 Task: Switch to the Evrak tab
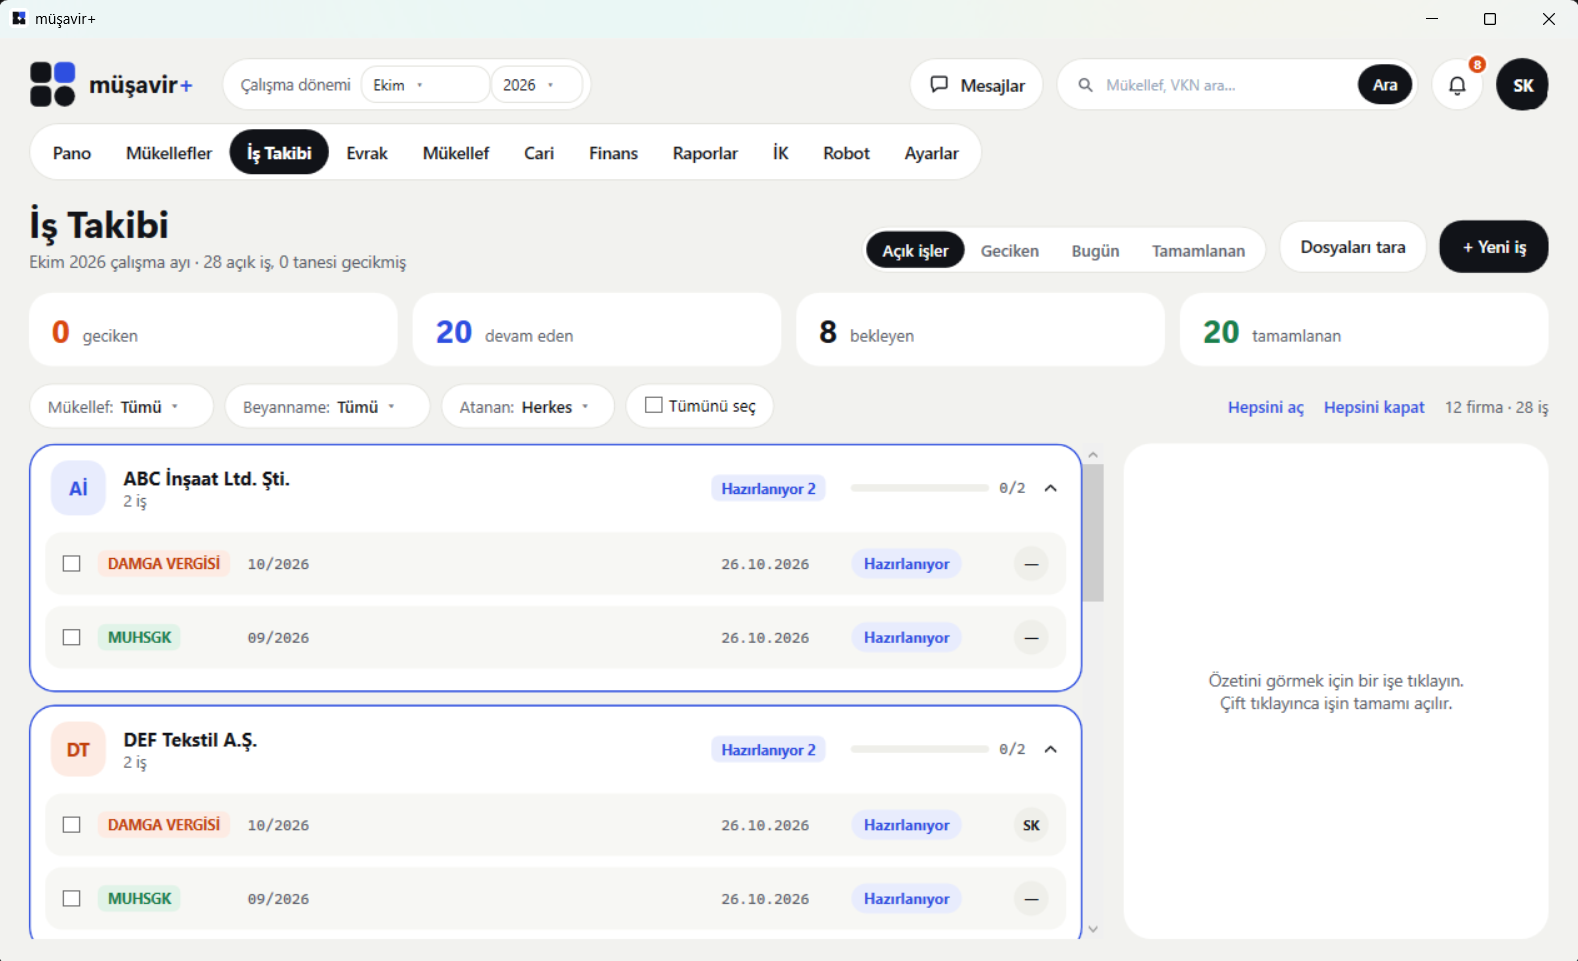(367, 153)
